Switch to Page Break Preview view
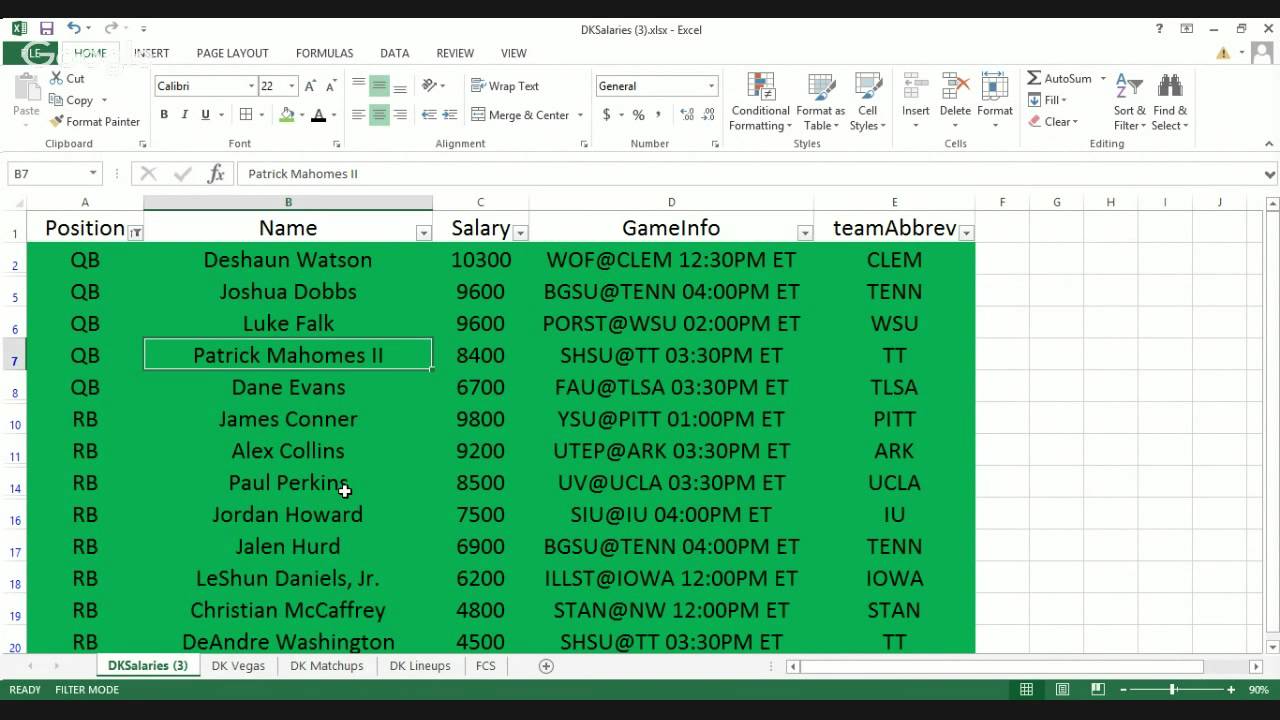Viewport: 1280px width, 720px height. coord(1097,690)
